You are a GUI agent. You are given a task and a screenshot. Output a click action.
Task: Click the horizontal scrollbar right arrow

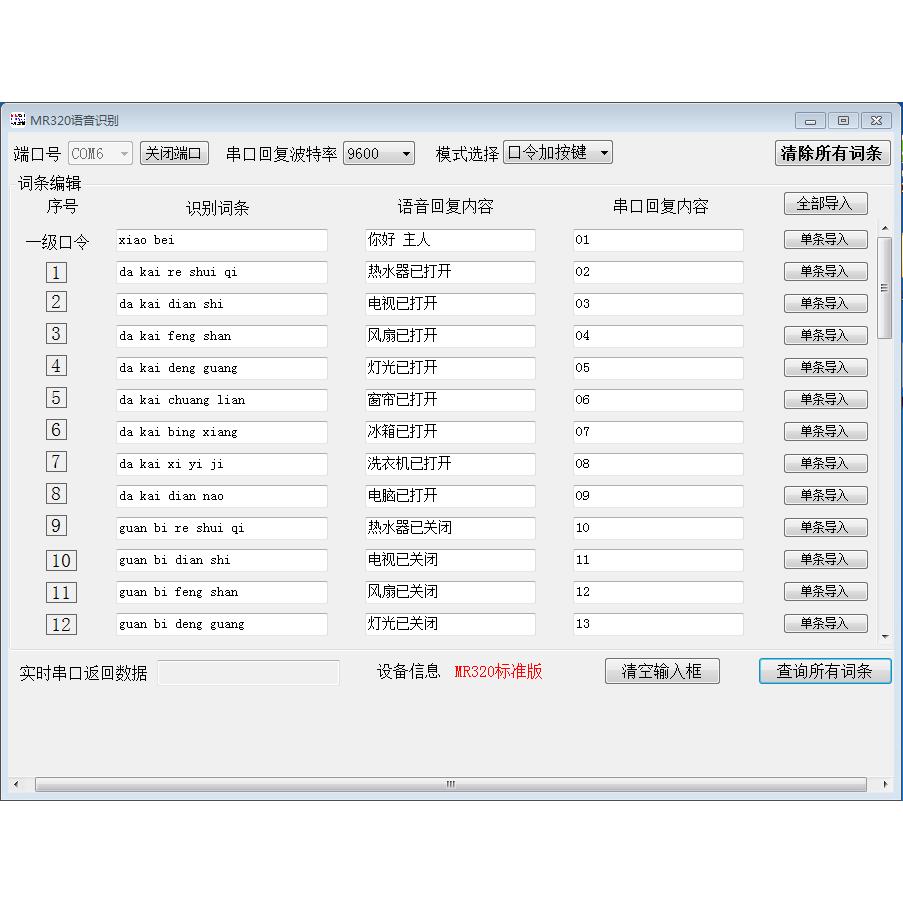coord(885,784)
